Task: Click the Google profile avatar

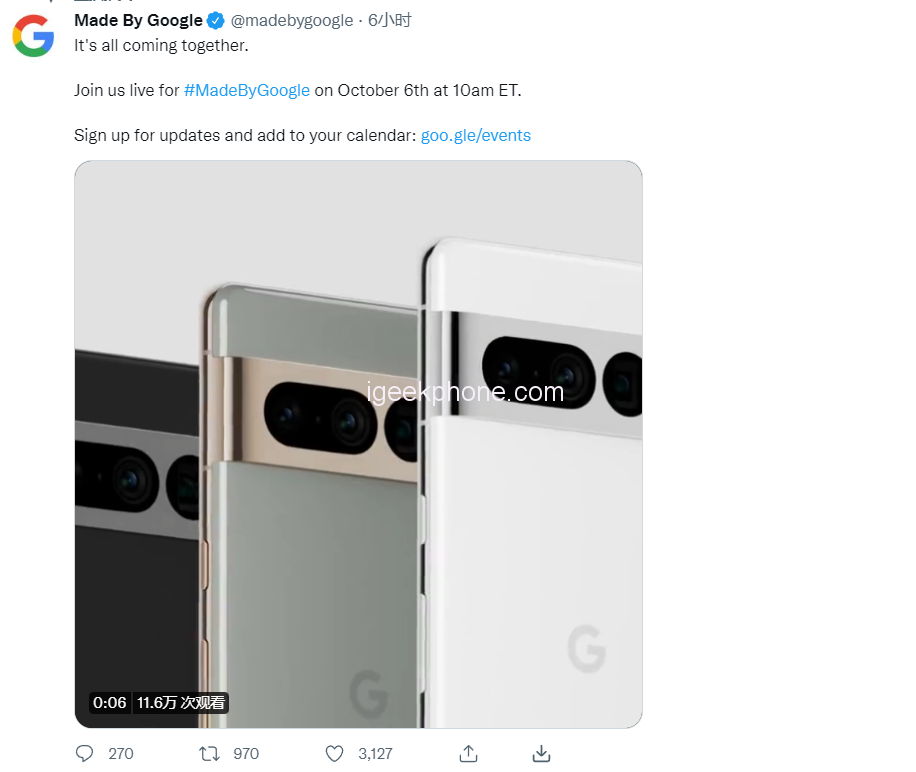Action: [33, 36]
